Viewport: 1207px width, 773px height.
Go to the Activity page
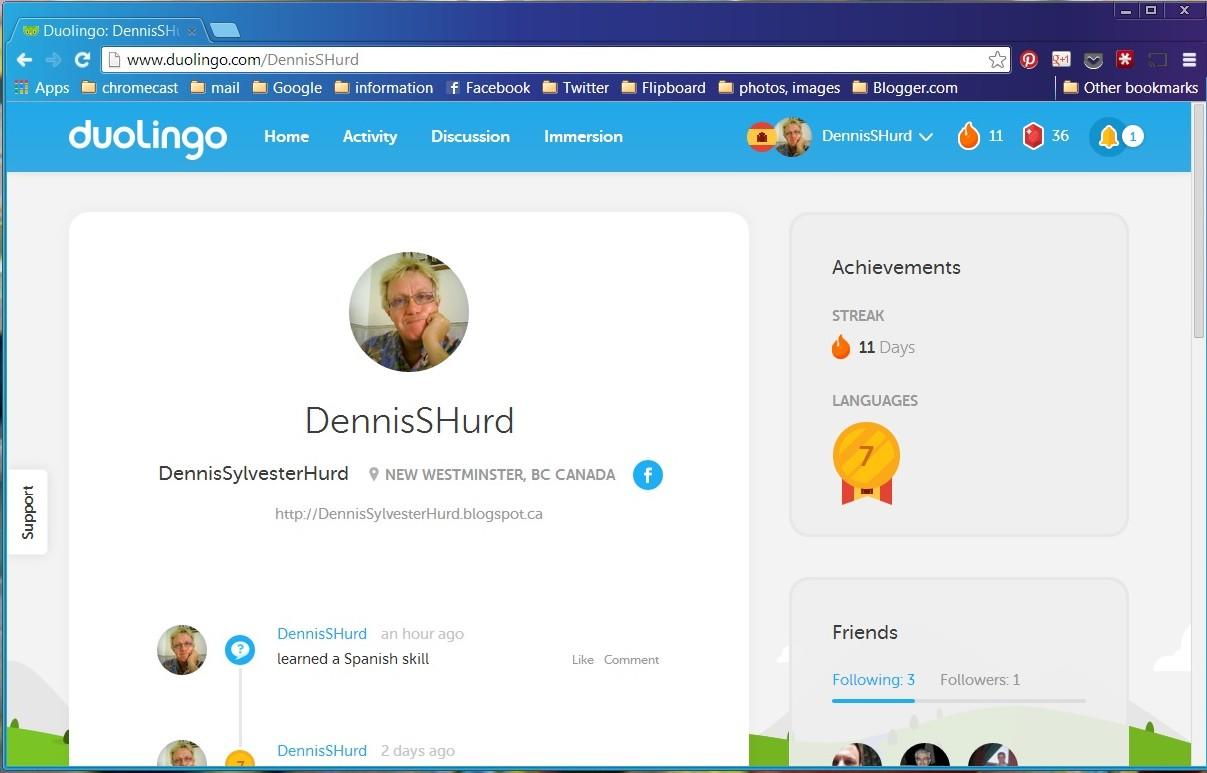tap(369, 136)
